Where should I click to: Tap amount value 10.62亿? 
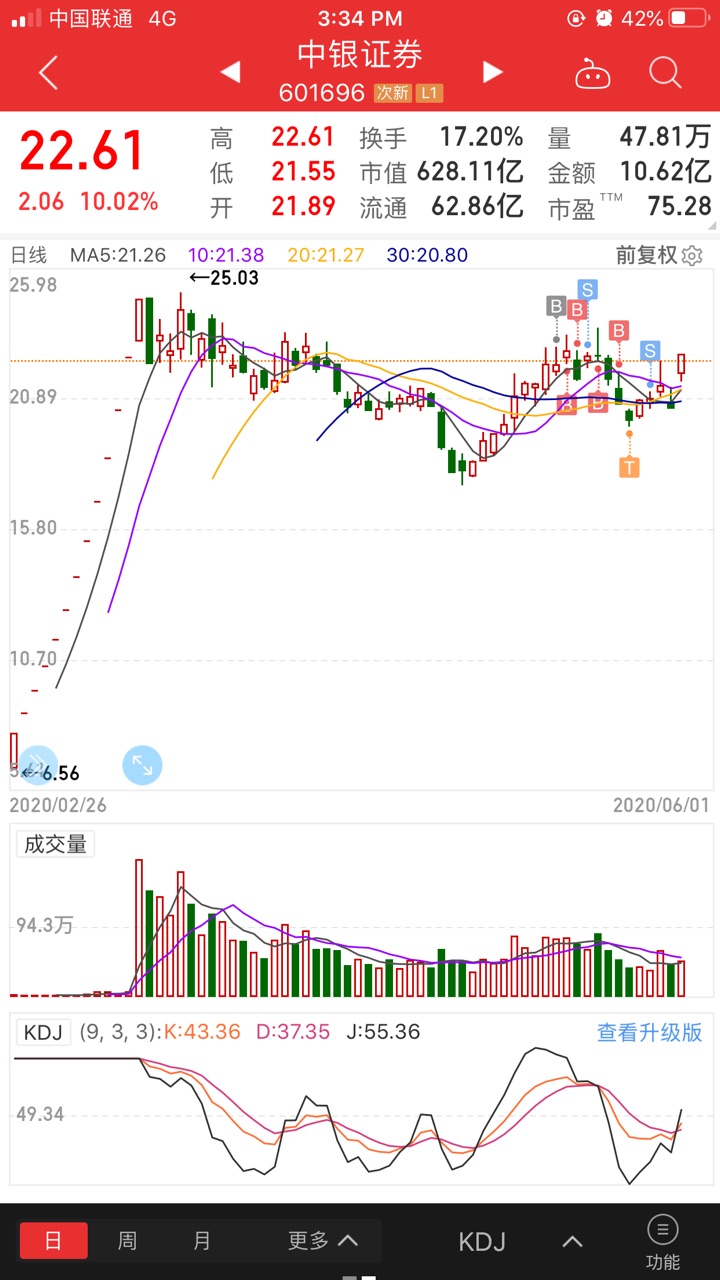click(666, 172)
